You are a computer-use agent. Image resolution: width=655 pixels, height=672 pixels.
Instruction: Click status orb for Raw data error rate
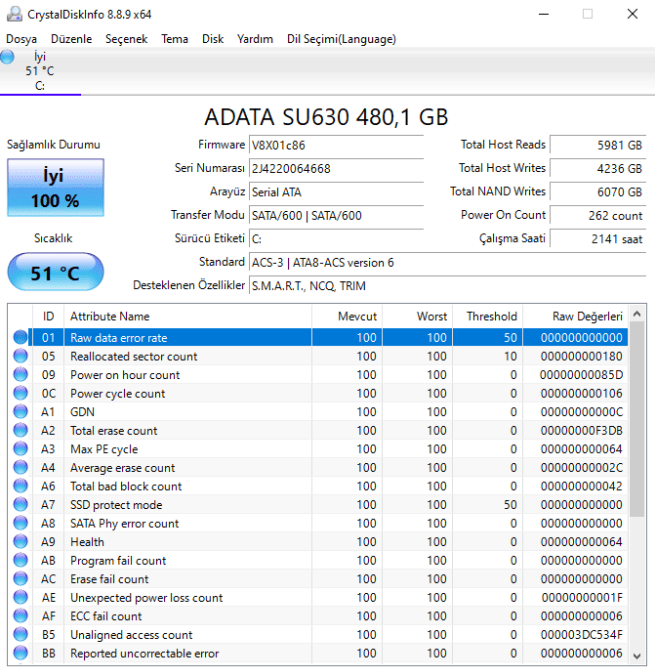[20, 337]
